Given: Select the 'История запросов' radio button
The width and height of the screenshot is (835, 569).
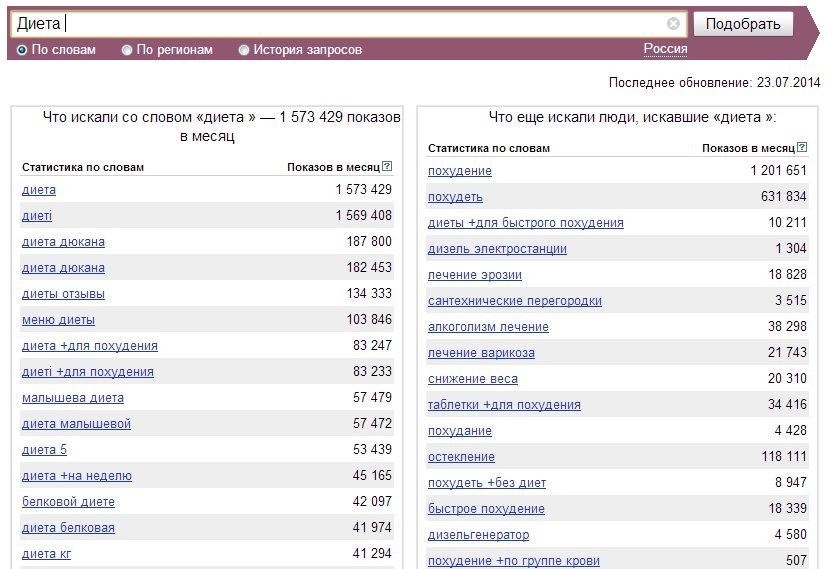Looking at the screenshot, I should tap(244, 50).
